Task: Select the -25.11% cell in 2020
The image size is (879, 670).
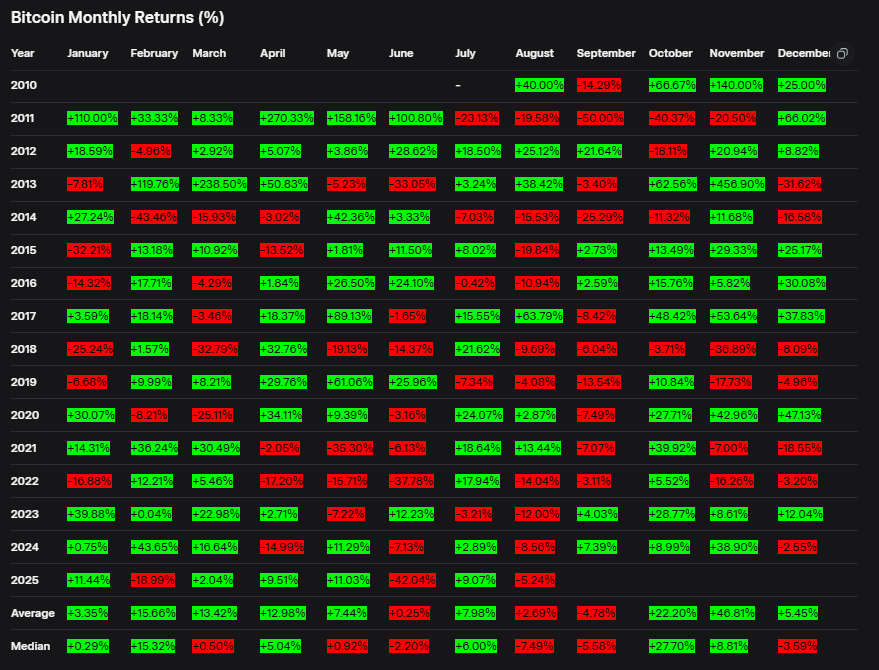Action: pos(212,415)
